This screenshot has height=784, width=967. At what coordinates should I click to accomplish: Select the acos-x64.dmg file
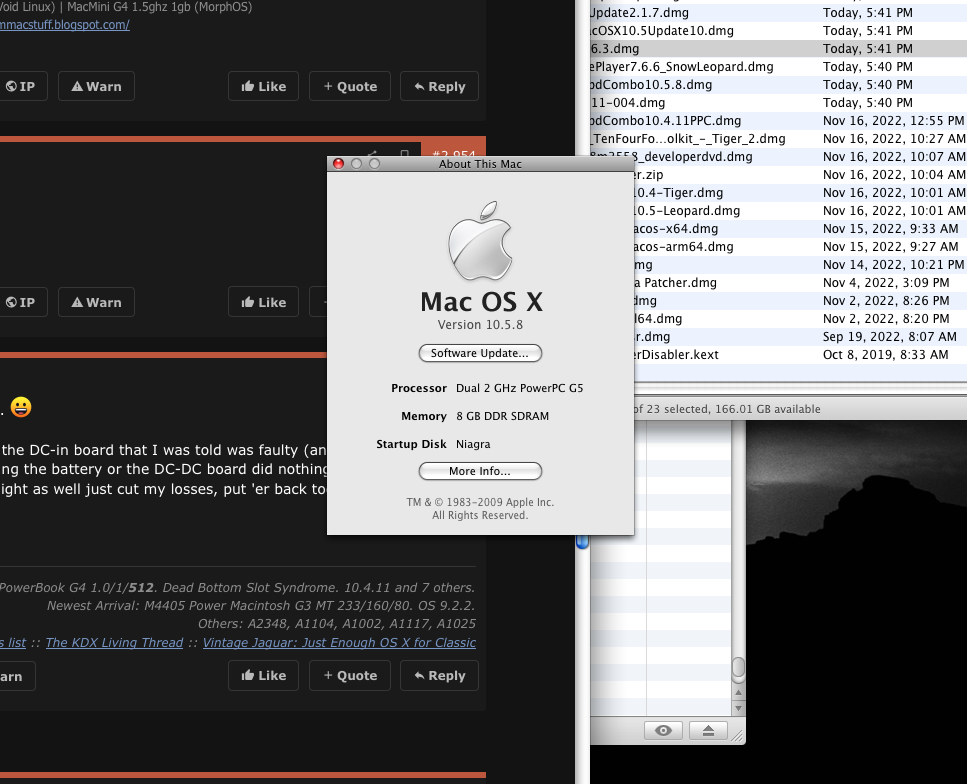tap(800, 229)
